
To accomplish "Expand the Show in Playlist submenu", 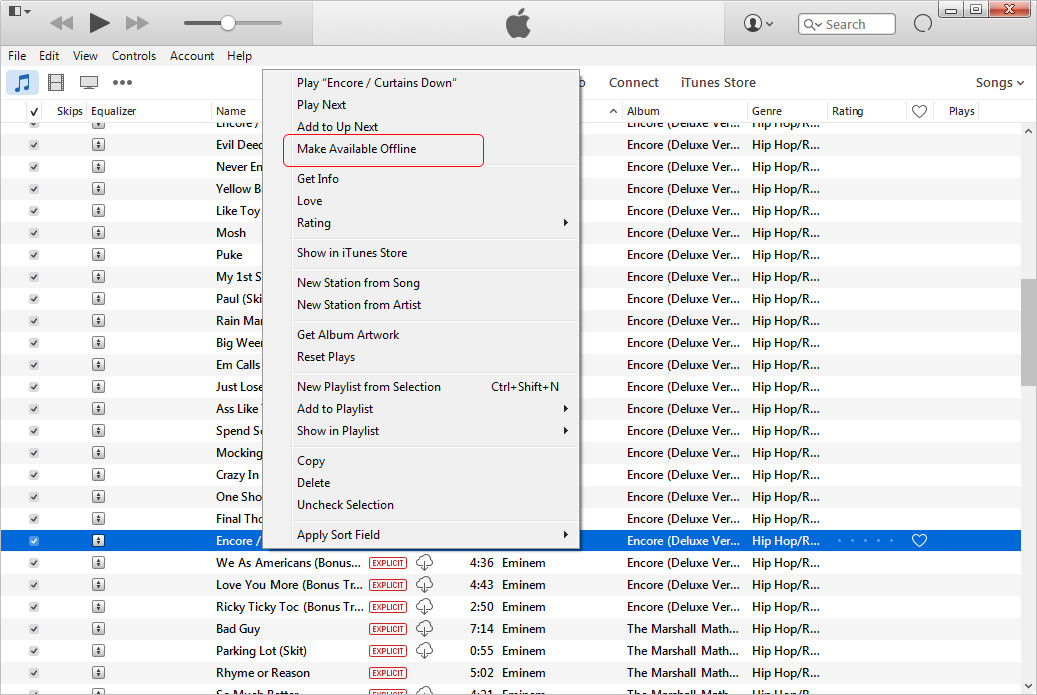I will pyautogui.click(x=434, y=430).
